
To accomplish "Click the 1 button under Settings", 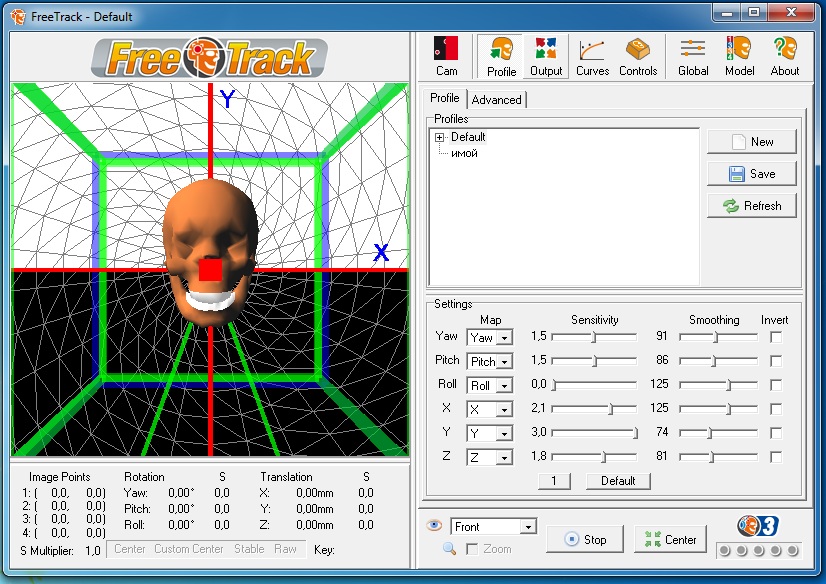I will tap(554, 481).
